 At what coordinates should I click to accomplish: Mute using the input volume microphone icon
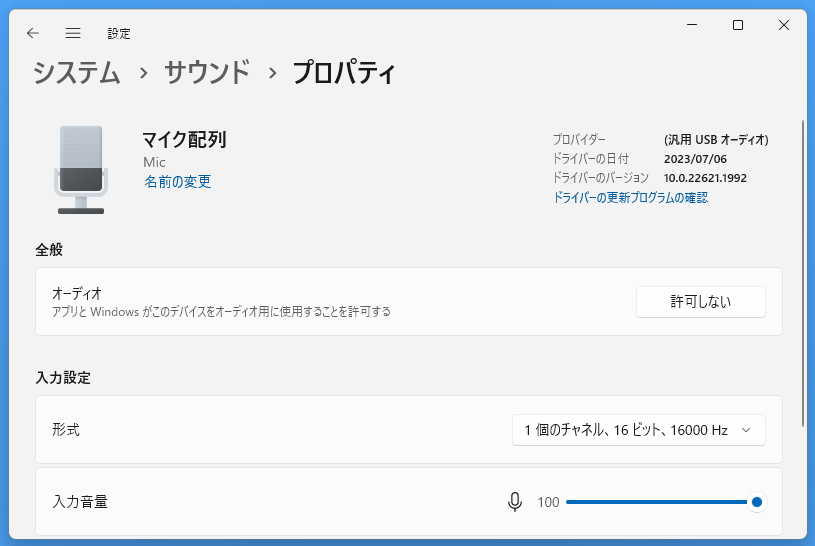(515, 502)
